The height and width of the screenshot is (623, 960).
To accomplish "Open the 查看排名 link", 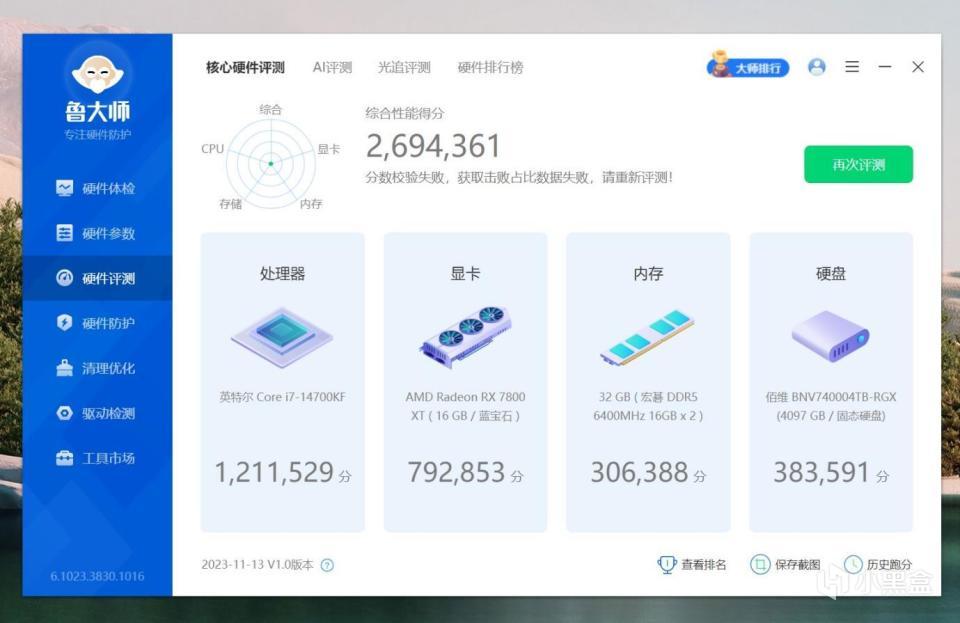I will (703, 564).
